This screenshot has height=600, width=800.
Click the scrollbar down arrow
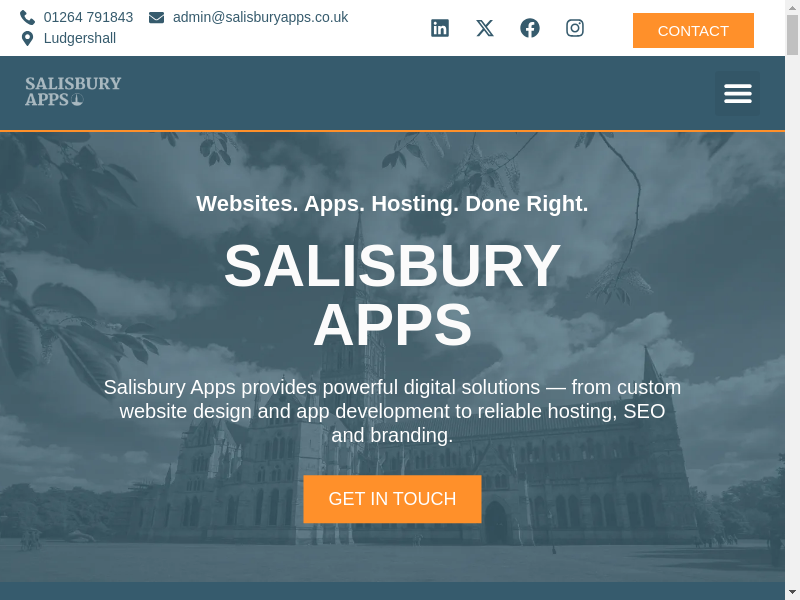click(x=792, y=594)
